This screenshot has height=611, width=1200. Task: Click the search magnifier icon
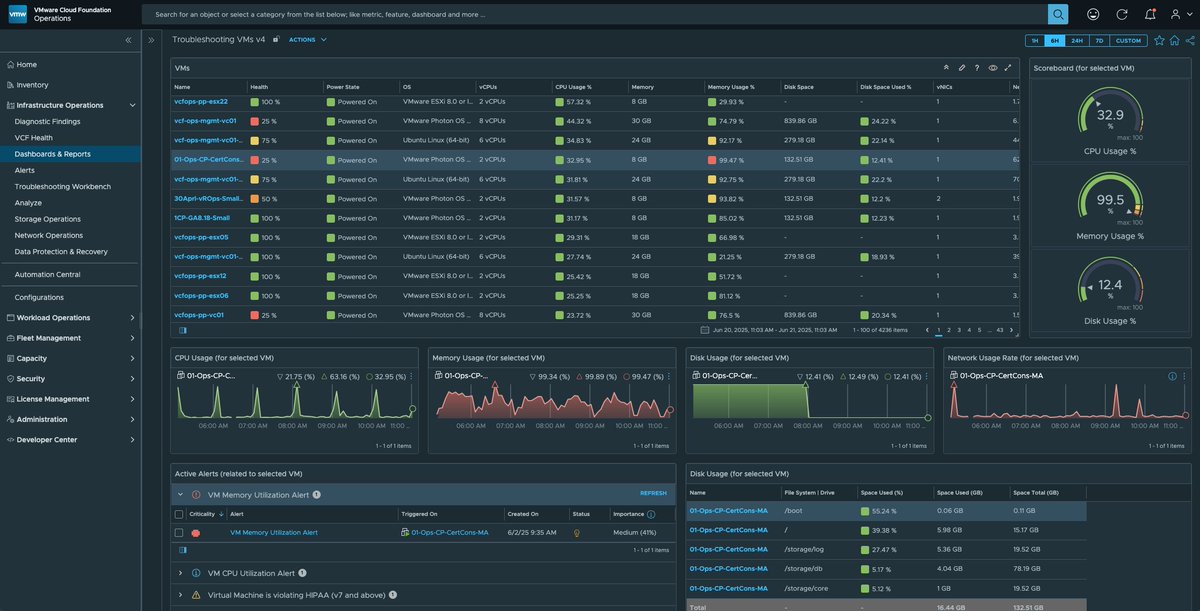tap(1058, 14)
